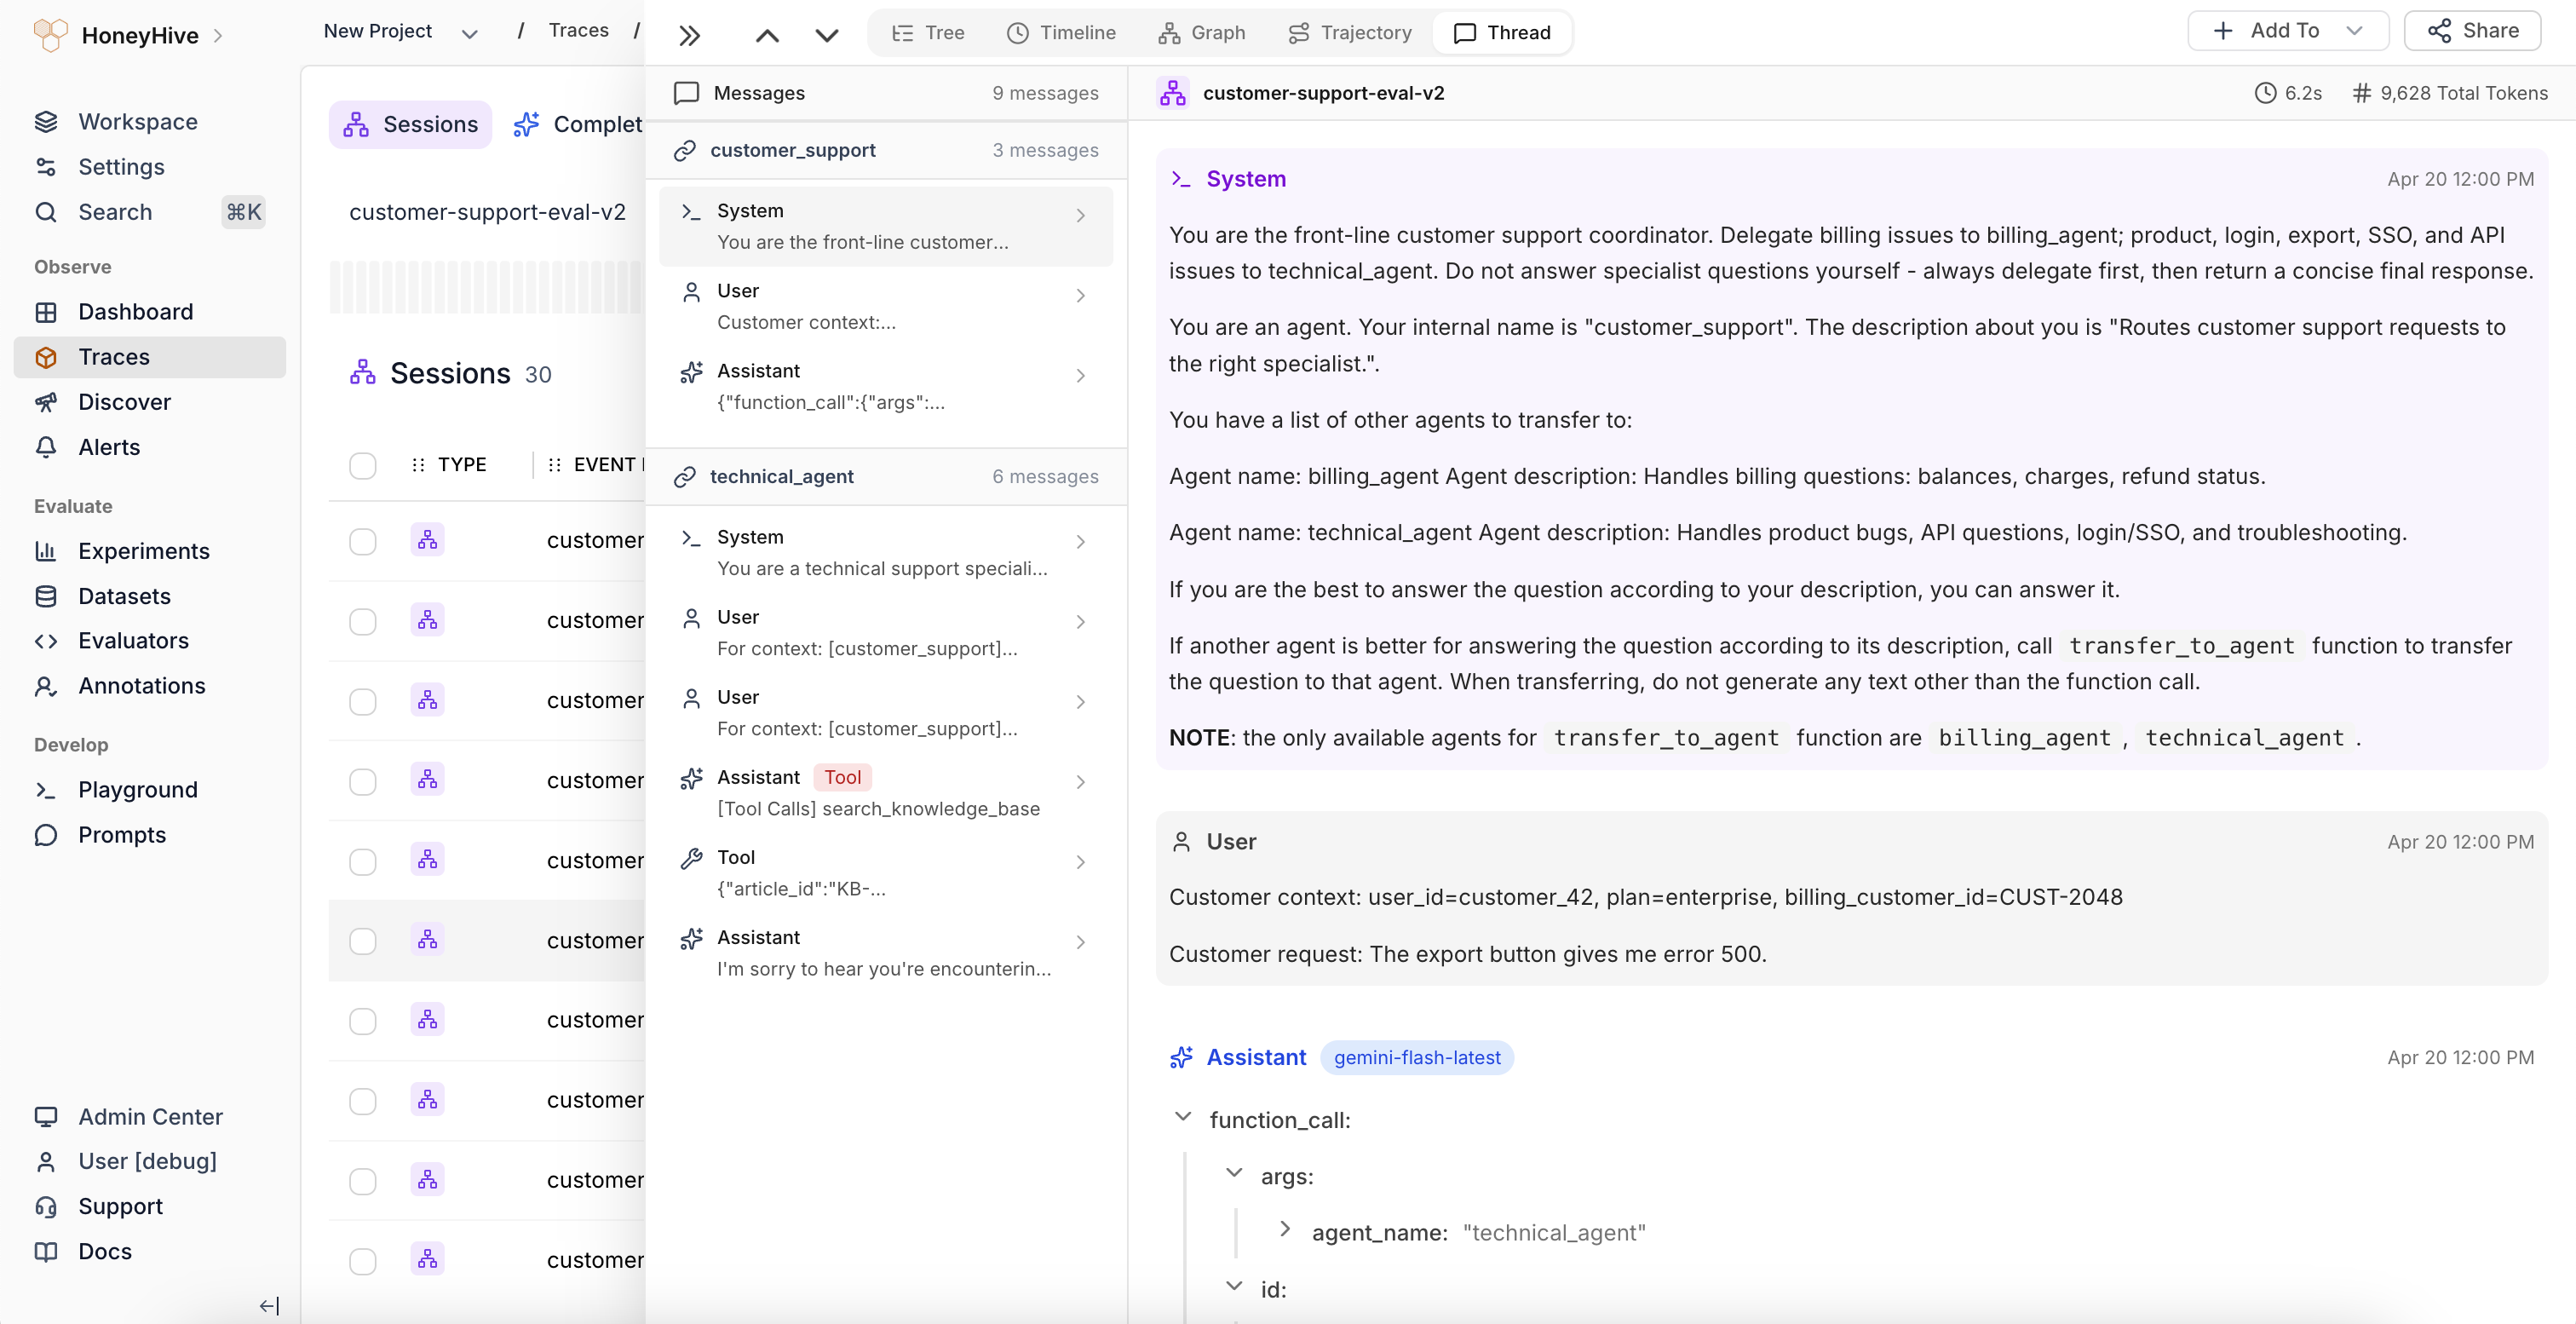
Task: Open the Discover section
Action: (124, 402)
